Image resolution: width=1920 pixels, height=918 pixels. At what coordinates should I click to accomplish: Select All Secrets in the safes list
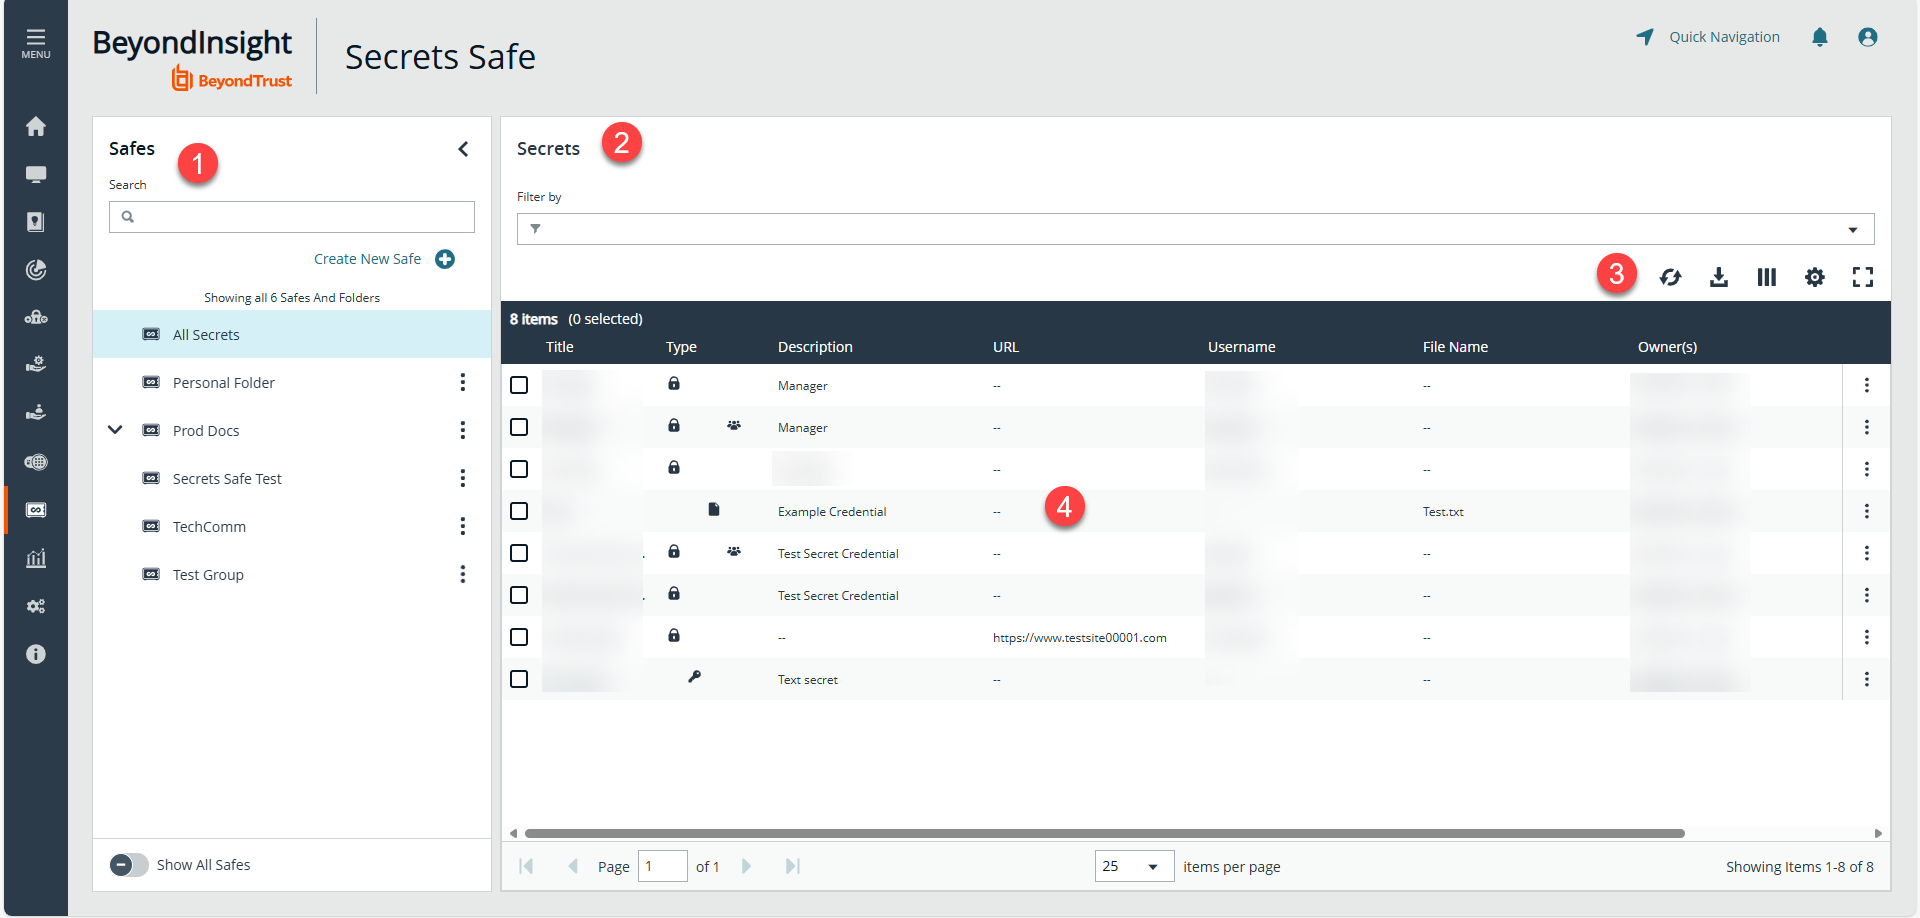[292, 334]
